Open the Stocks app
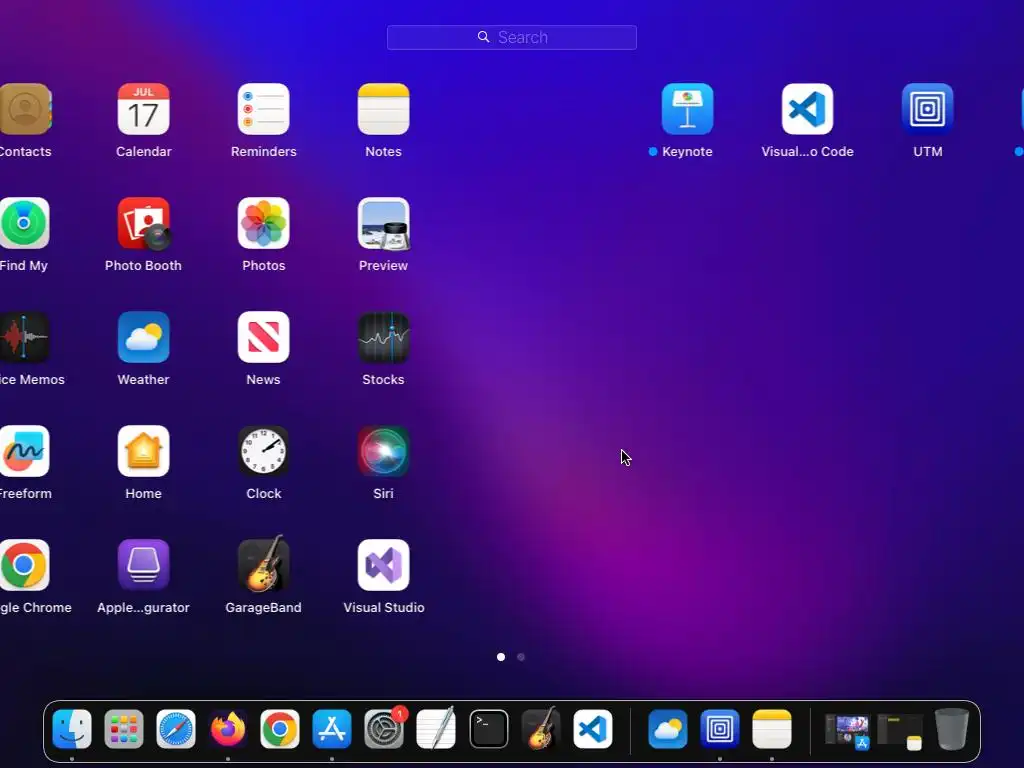The height and width of the screenshot is (768, 1024). 383,337
